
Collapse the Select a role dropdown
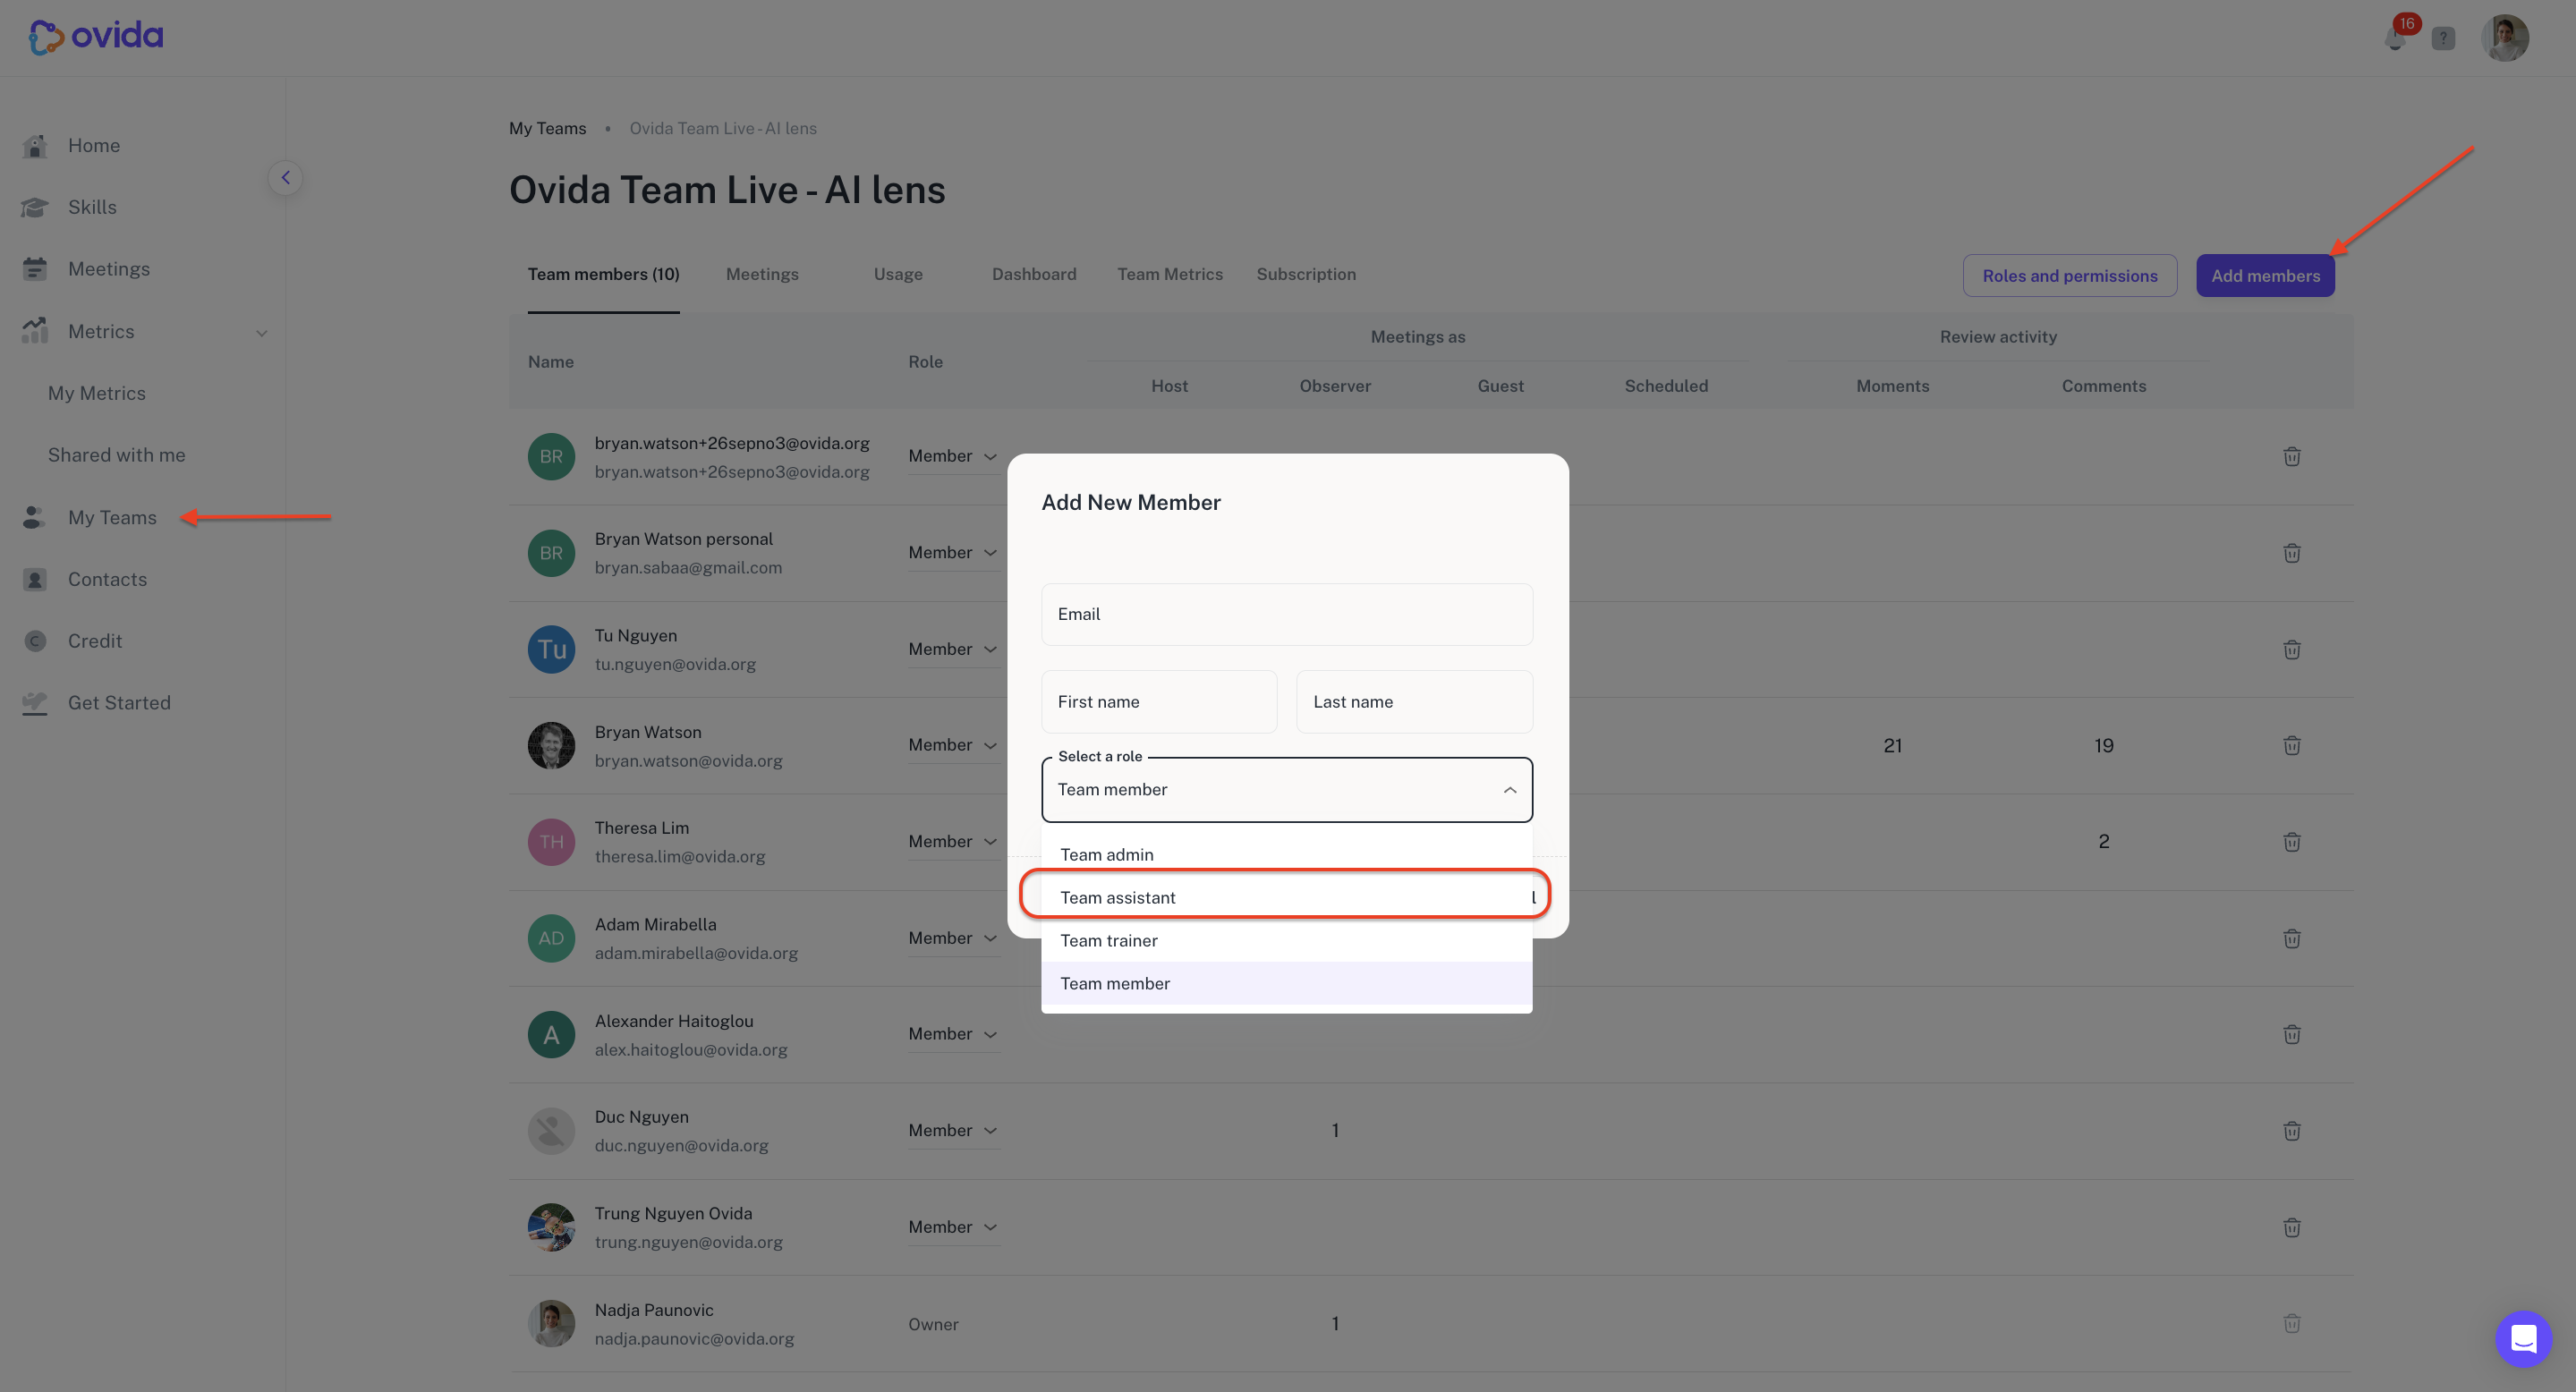coord(1510,790)
